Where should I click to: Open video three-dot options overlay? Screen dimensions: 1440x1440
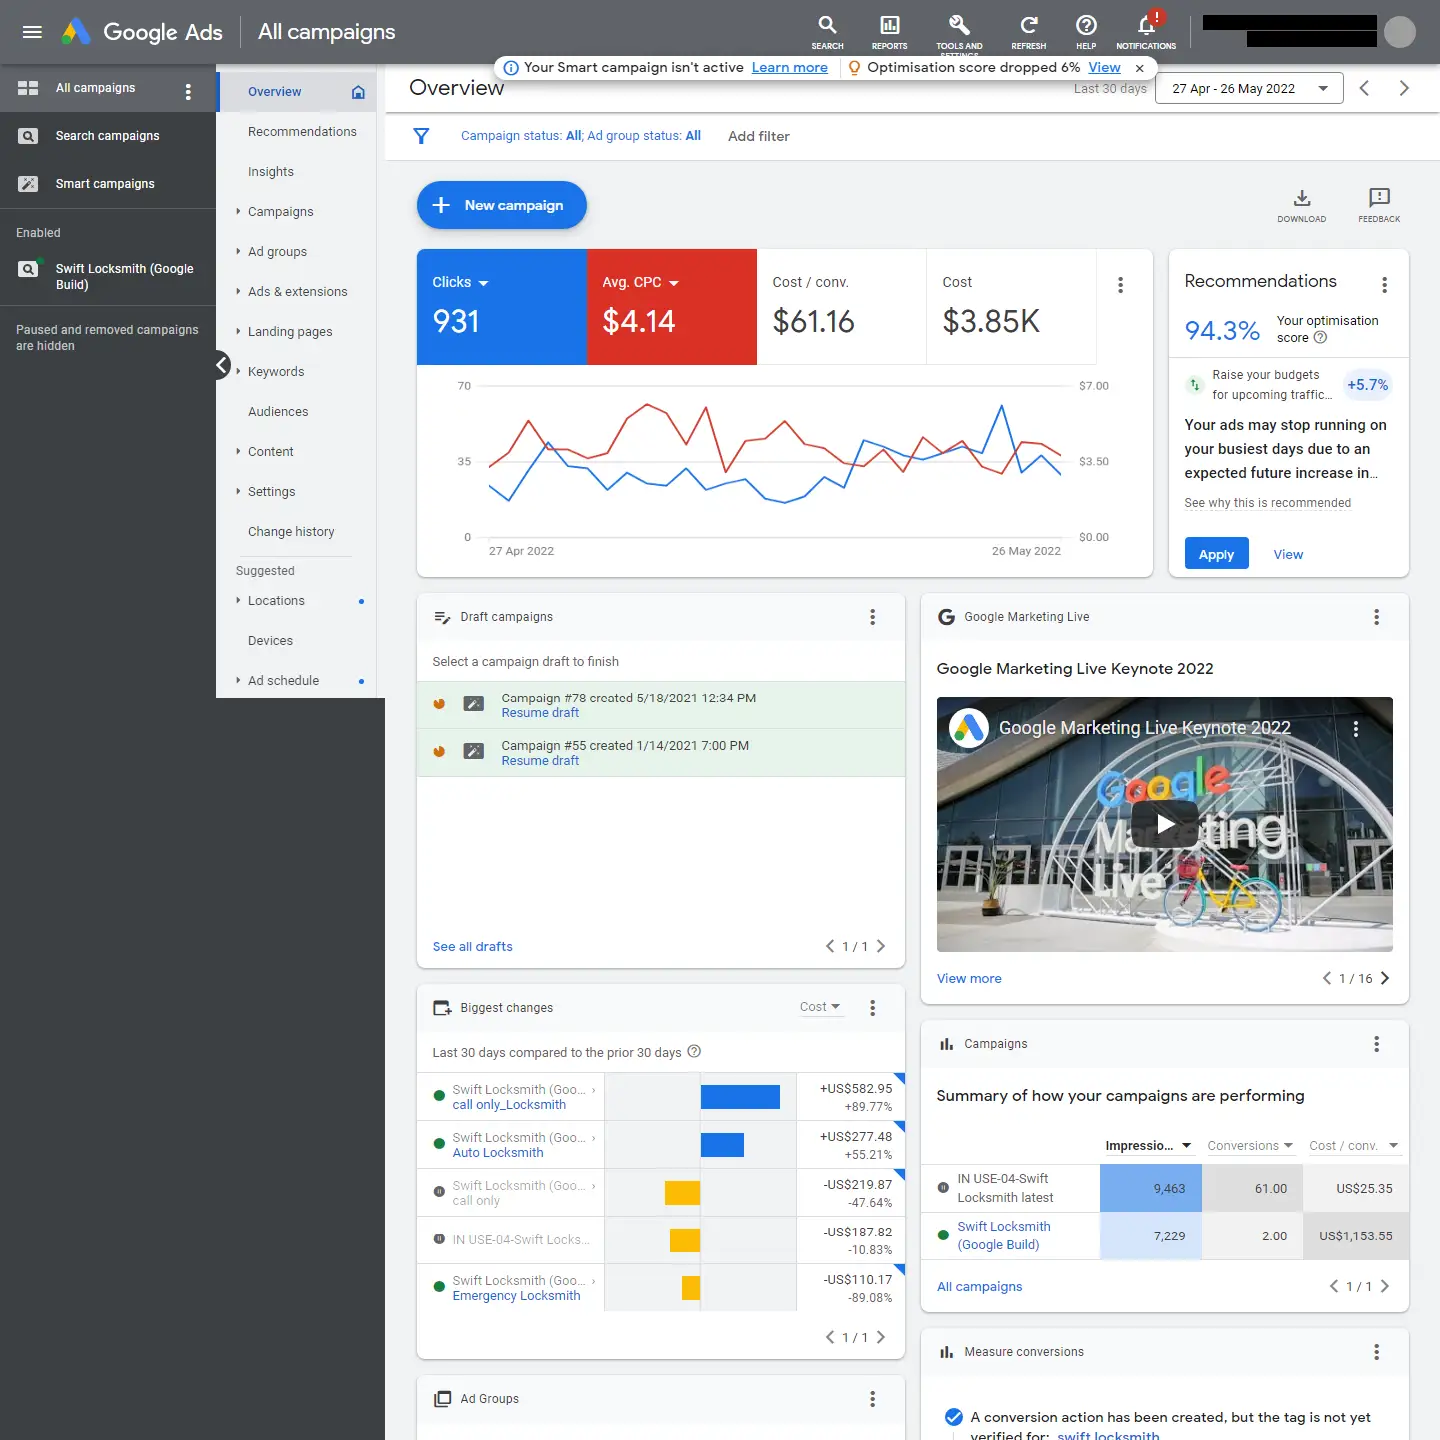coord(1356,729)
